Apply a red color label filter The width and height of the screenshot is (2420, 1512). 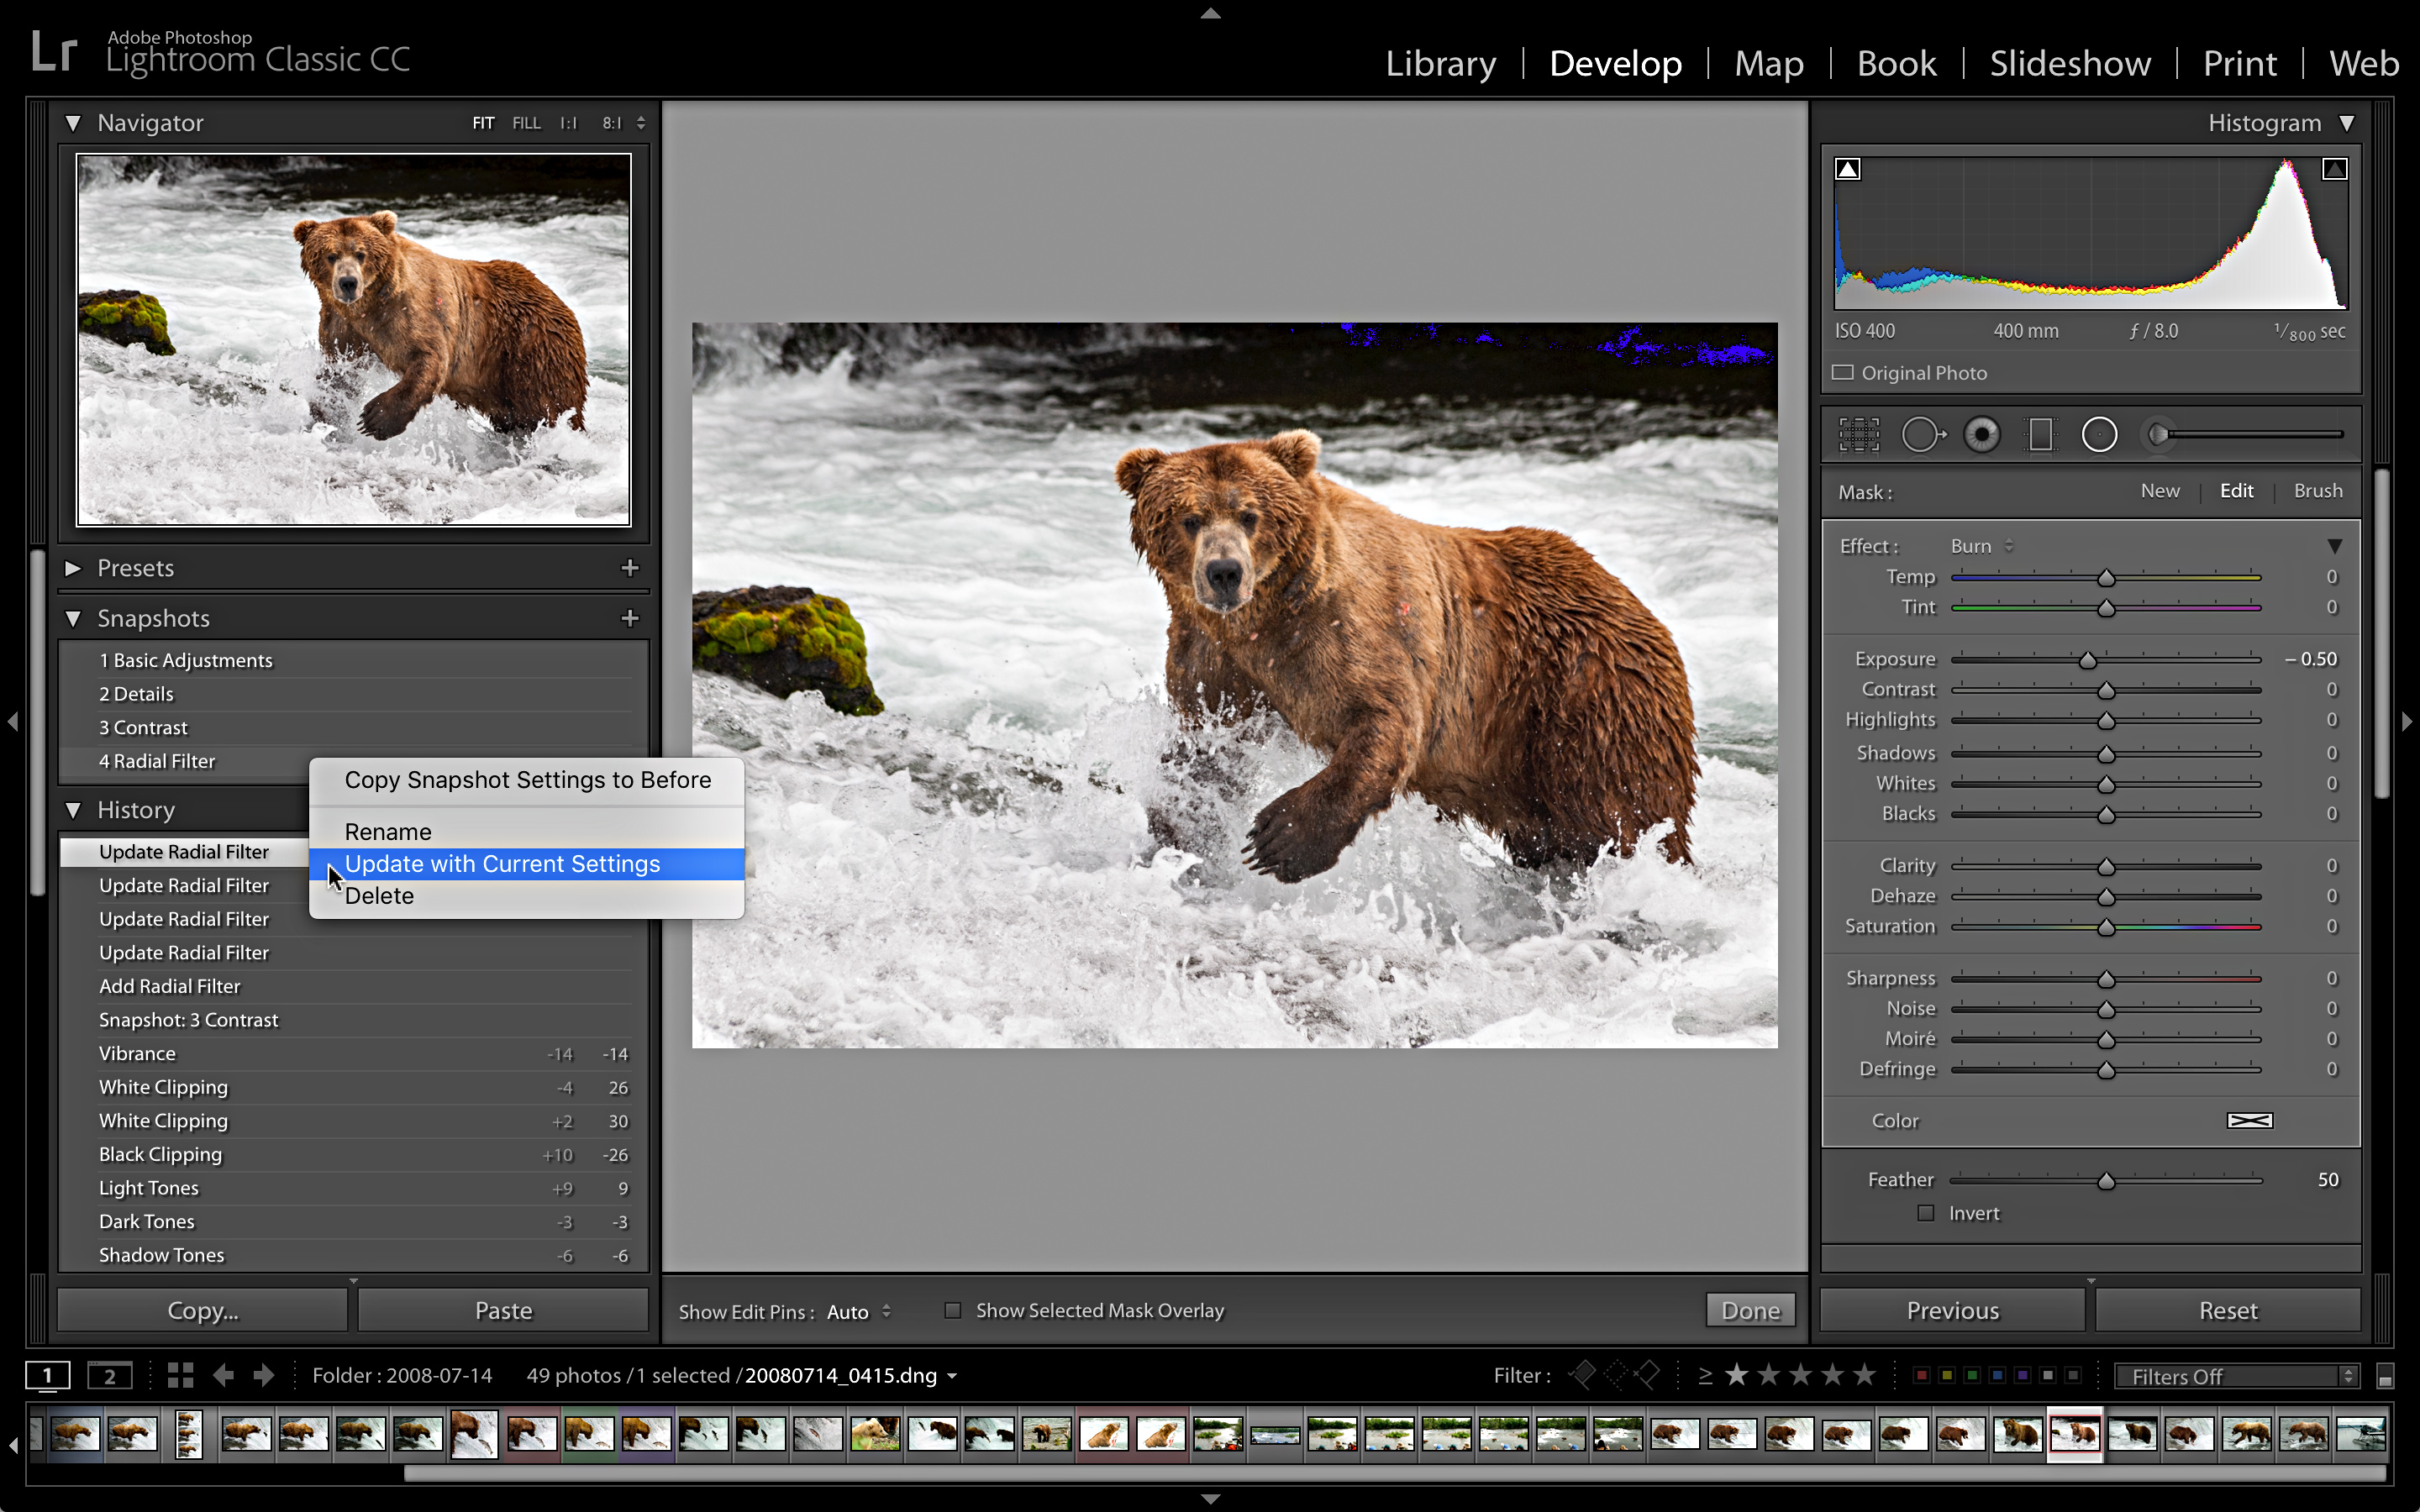pyautogui.click(x=1923, y=1375)
